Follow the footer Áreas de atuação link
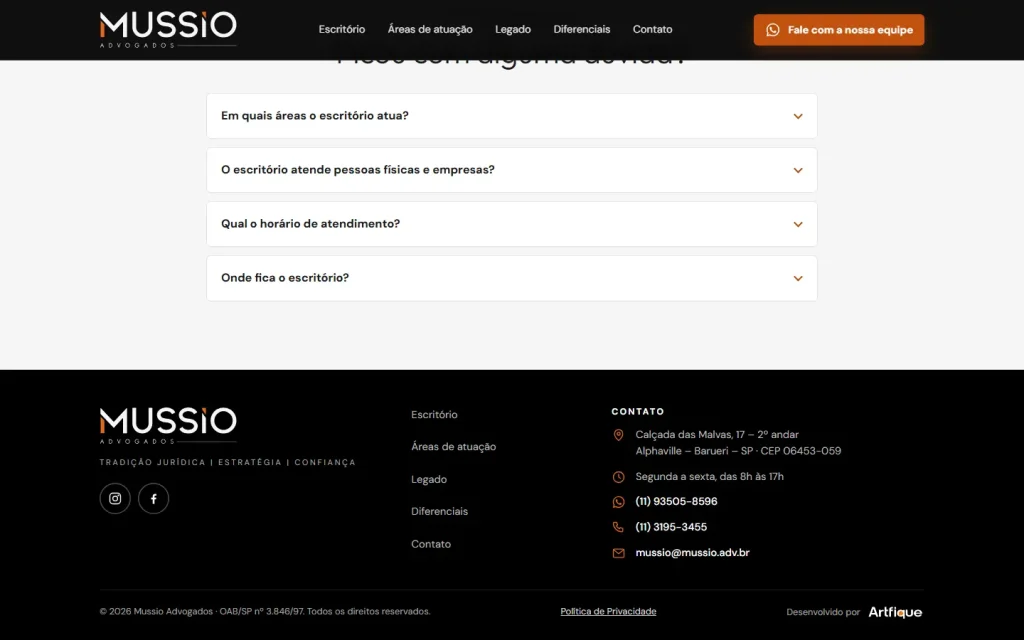Image resolution: width=1024 pixels, height=640 pixels. pos(453,447)
